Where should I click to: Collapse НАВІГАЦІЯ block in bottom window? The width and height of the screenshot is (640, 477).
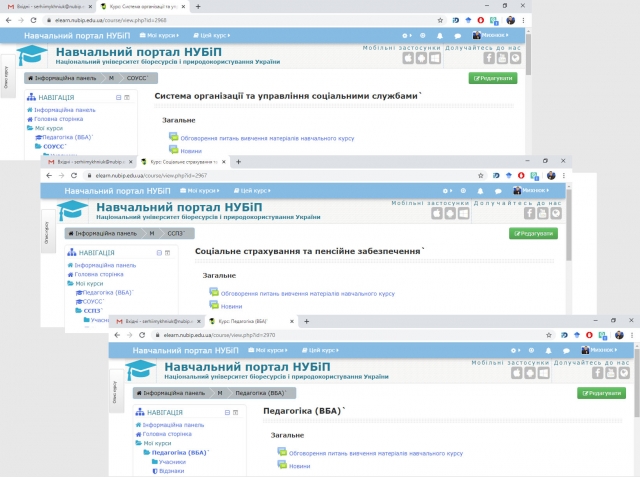point(227,413)
